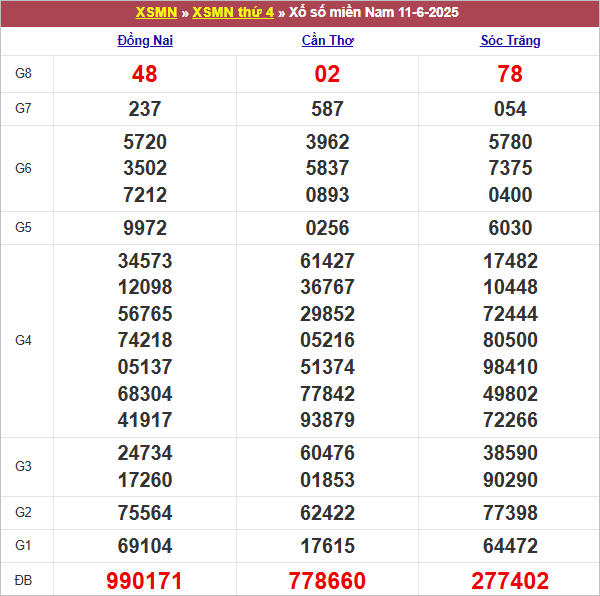Click G7 number 237
600x596 pixels.
(x=145, y=109)
